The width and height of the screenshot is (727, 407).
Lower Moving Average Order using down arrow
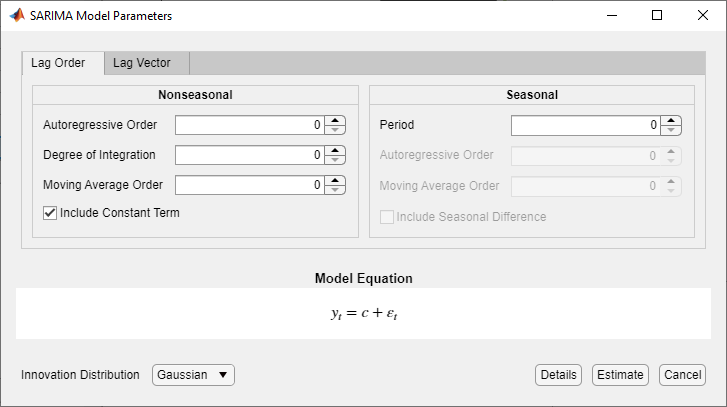pos(335,190)
